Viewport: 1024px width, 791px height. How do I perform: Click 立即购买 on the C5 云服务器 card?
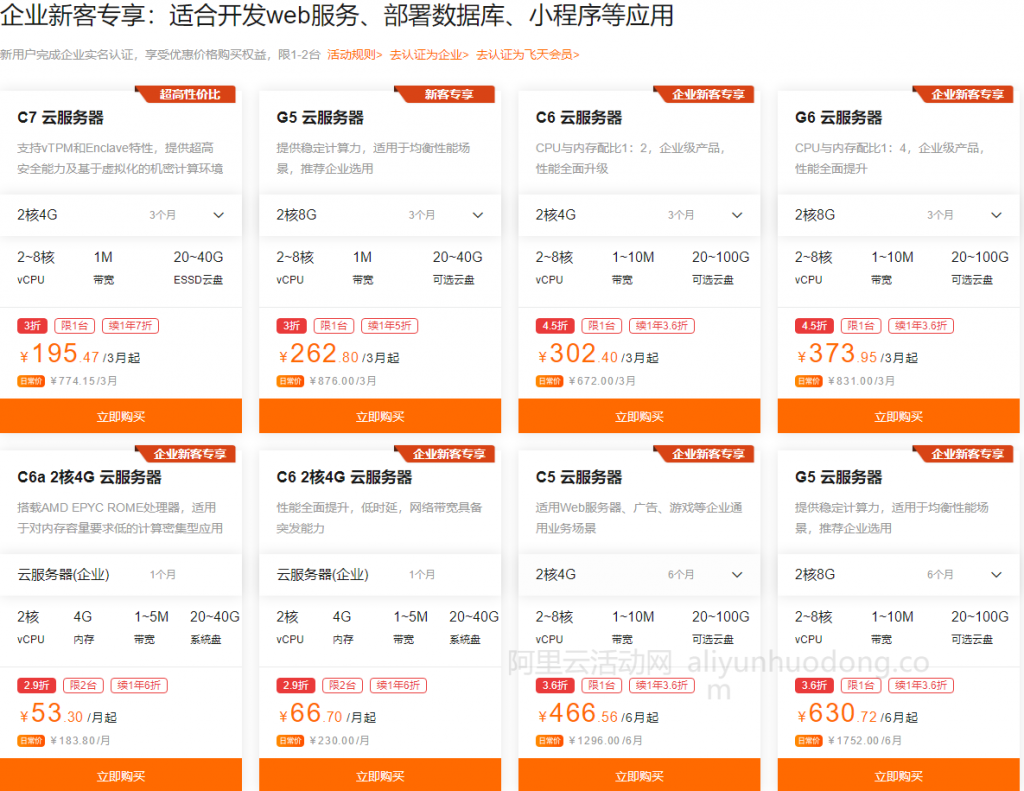tap(639, 775)
